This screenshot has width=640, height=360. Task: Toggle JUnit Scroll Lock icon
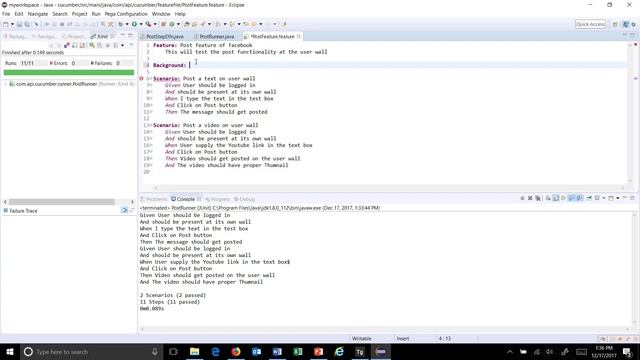click(x=83, y=45)
